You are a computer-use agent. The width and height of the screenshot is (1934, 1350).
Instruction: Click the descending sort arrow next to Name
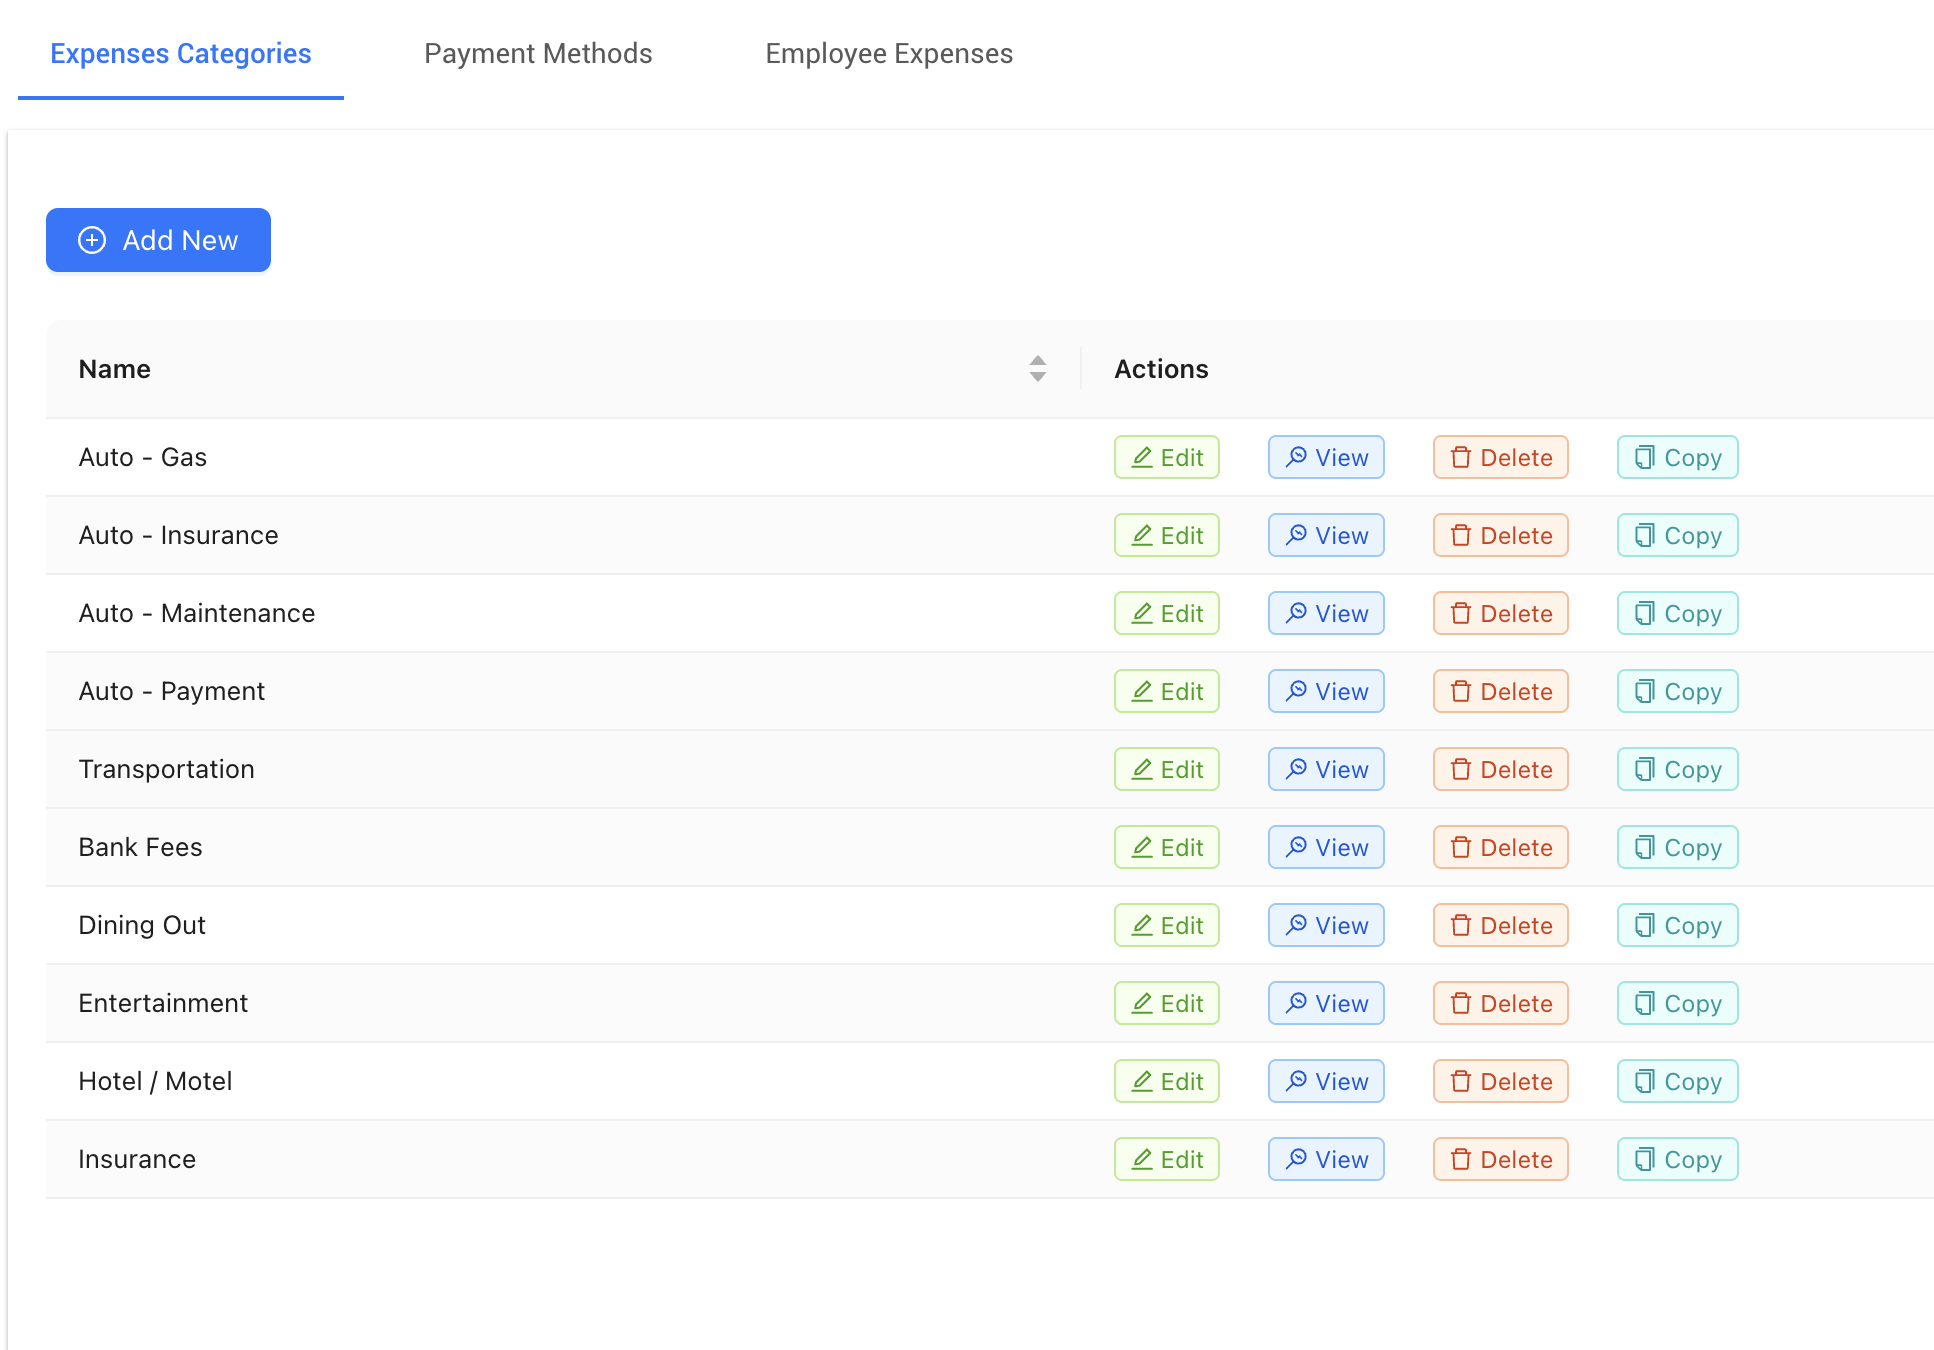[1038, 376]
